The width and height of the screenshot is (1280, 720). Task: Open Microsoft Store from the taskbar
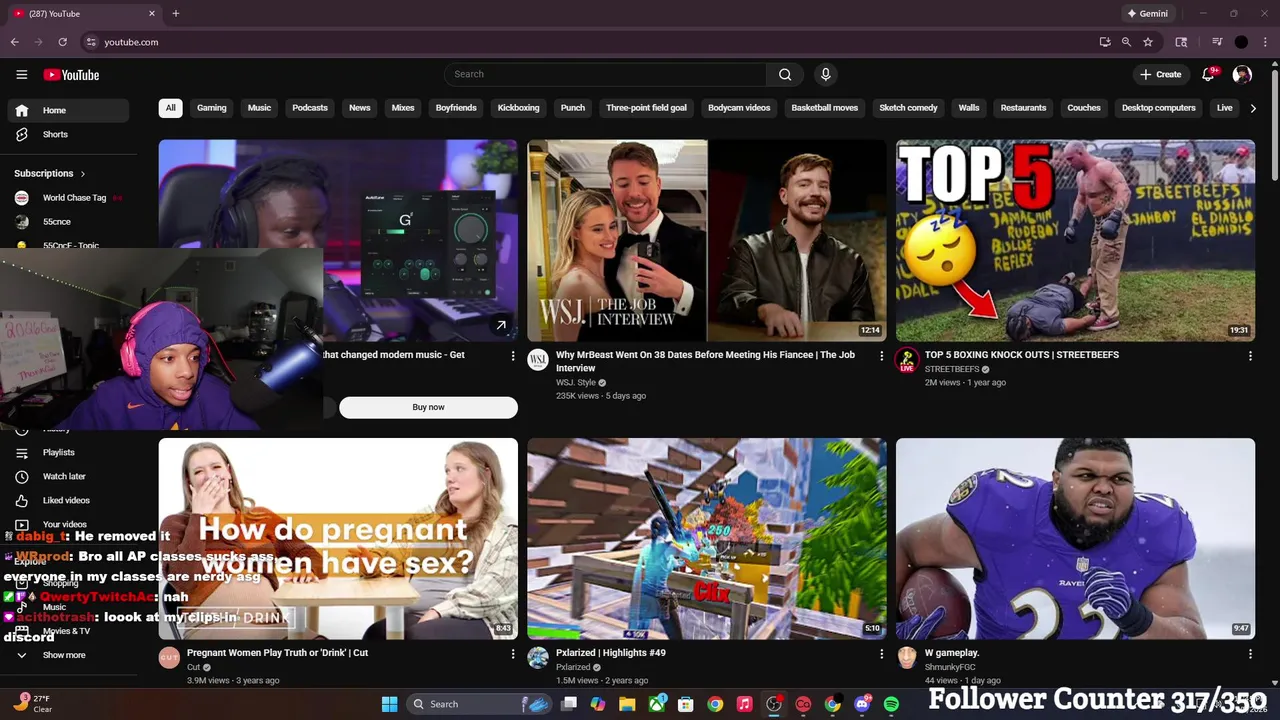pyautogui.click(x=686, y=704)
